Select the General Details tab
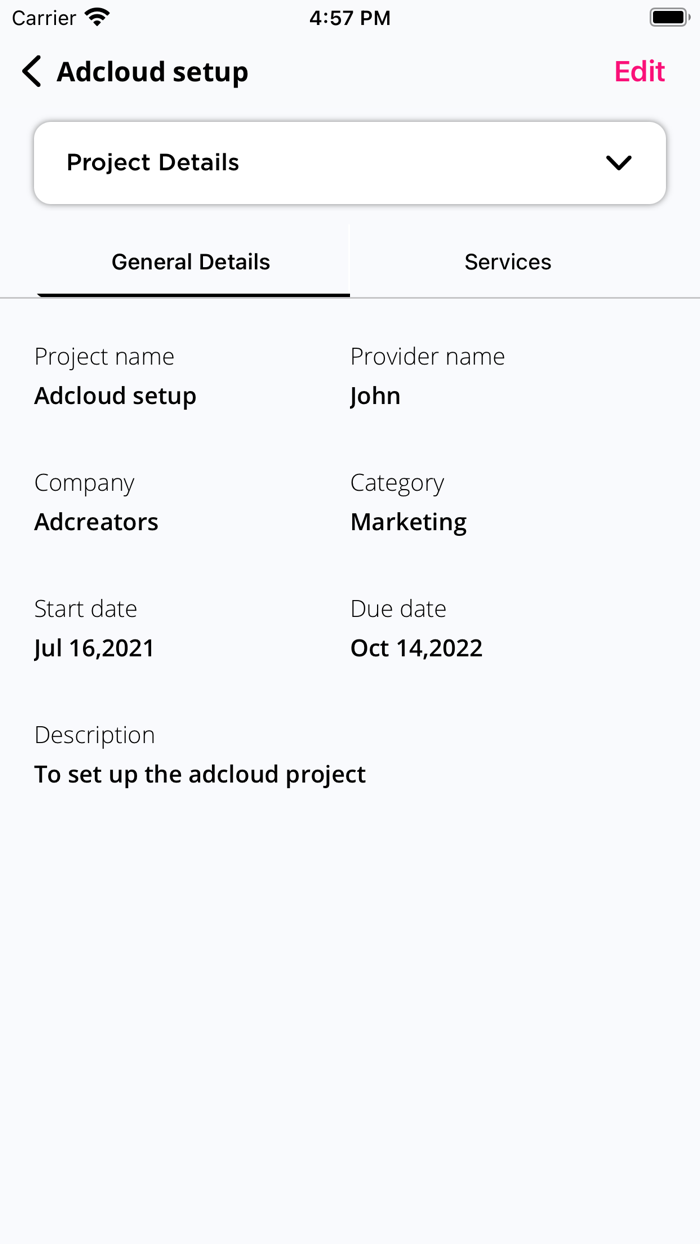This screenshot has width=700, height=1244. [x=191, y=262]
